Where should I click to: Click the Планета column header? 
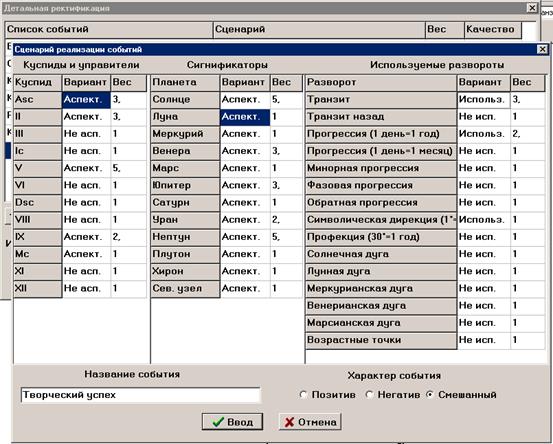[x=186, y=83]
